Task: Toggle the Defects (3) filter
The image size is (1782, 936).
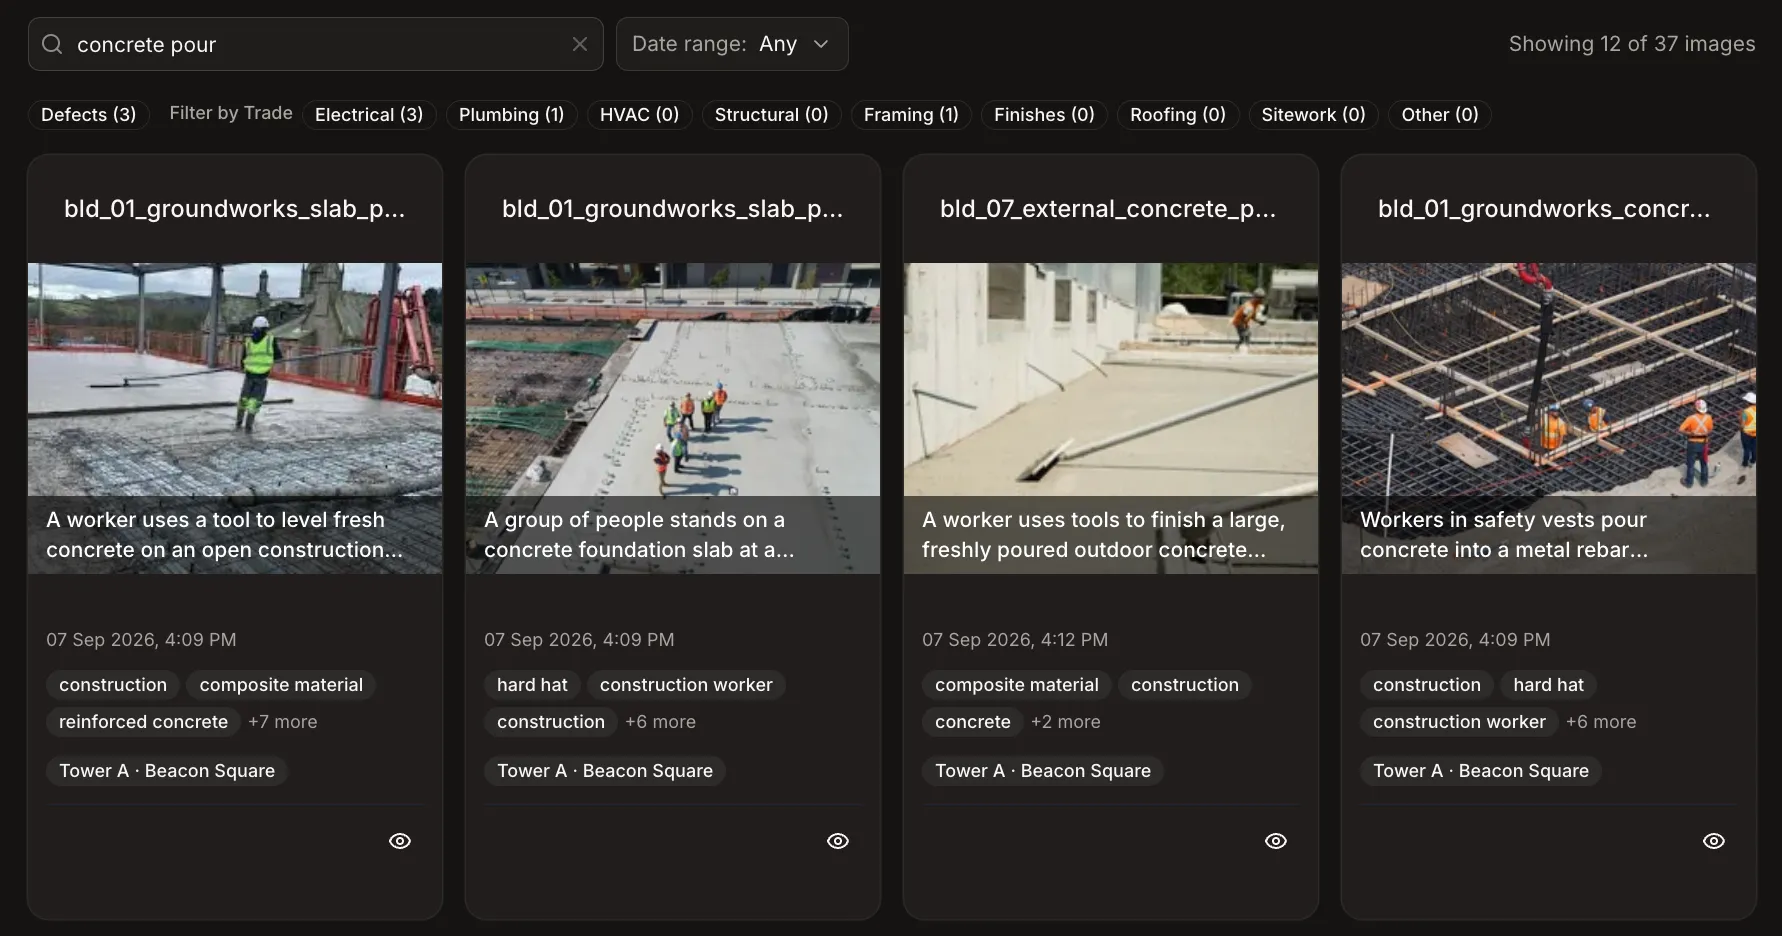Action: tap(88, 115)
